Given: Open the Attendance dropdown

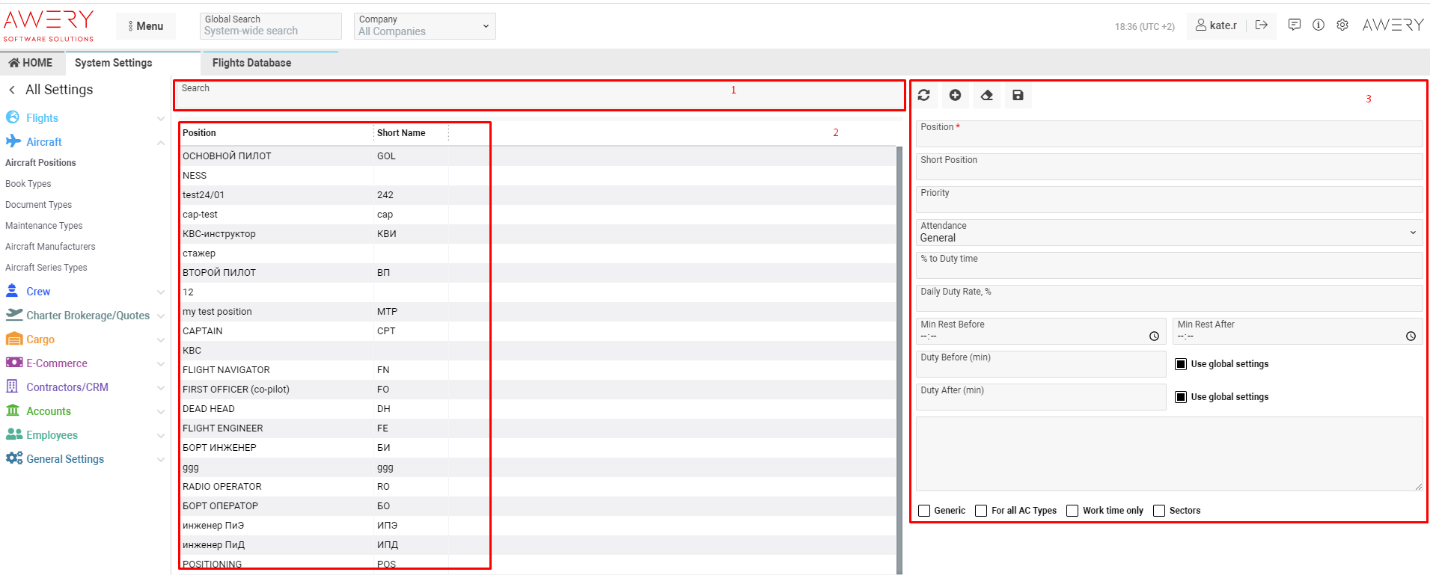Looking at the screenshot, I should click(x=1168, y=232).
